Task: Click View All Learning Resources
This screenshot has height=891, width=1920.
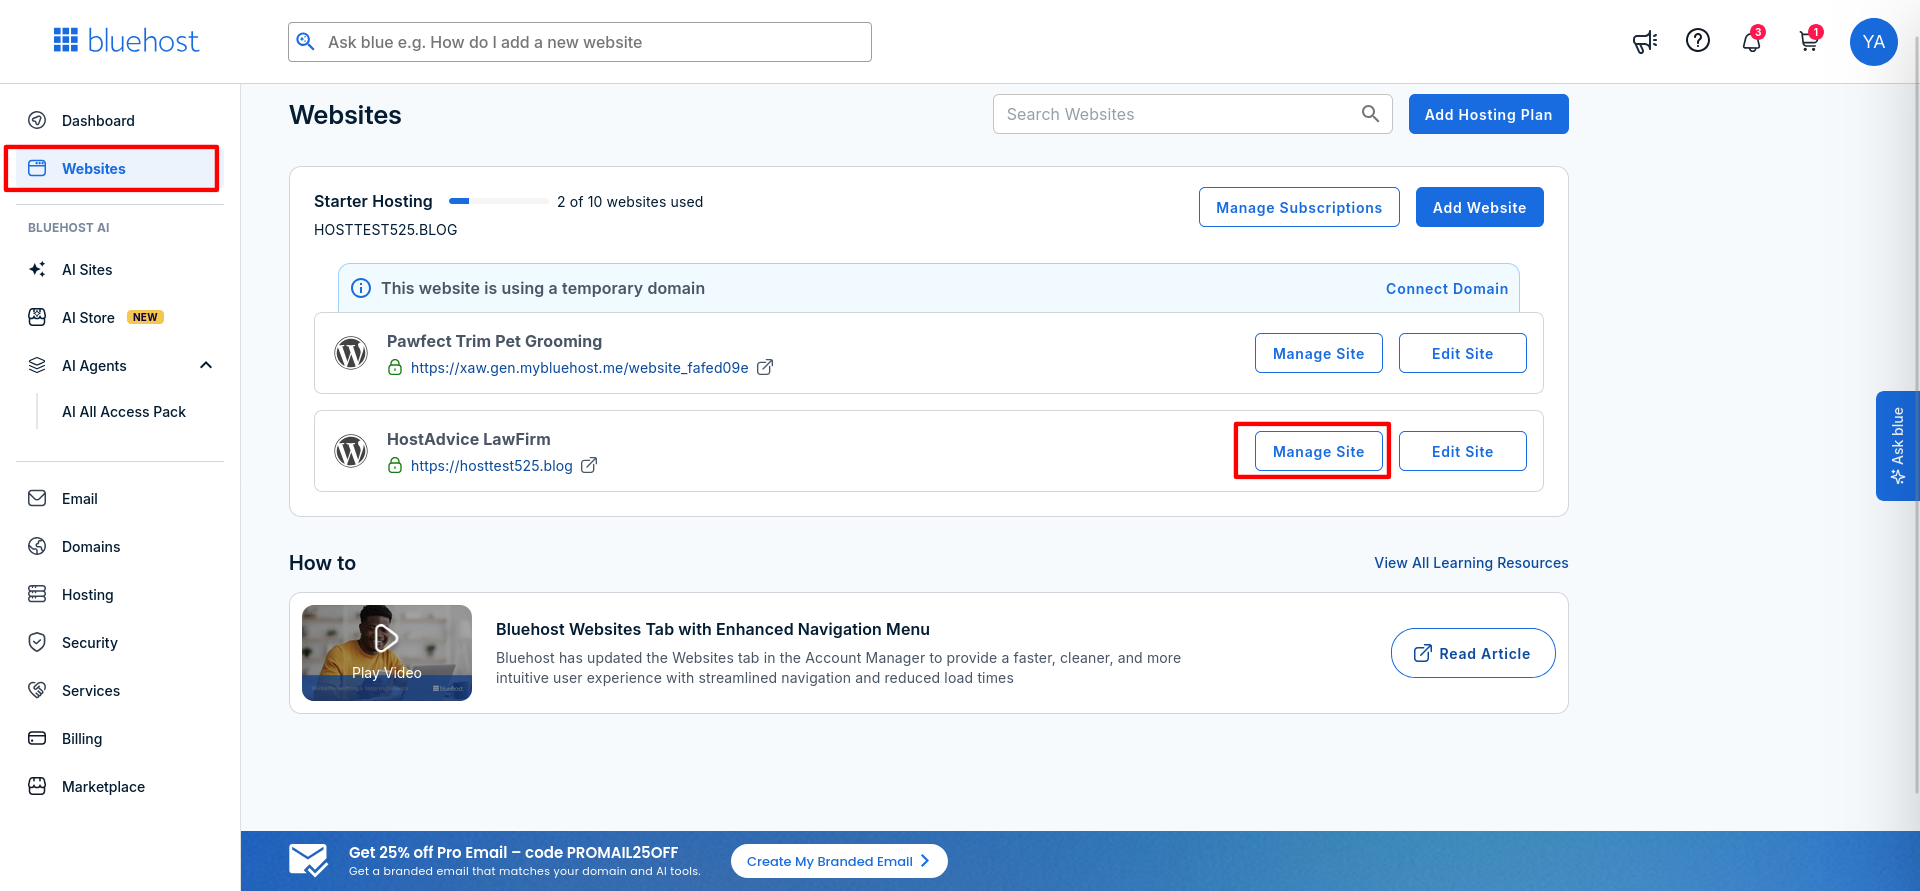Action: pyautogui.click(x=1471, y=563)
